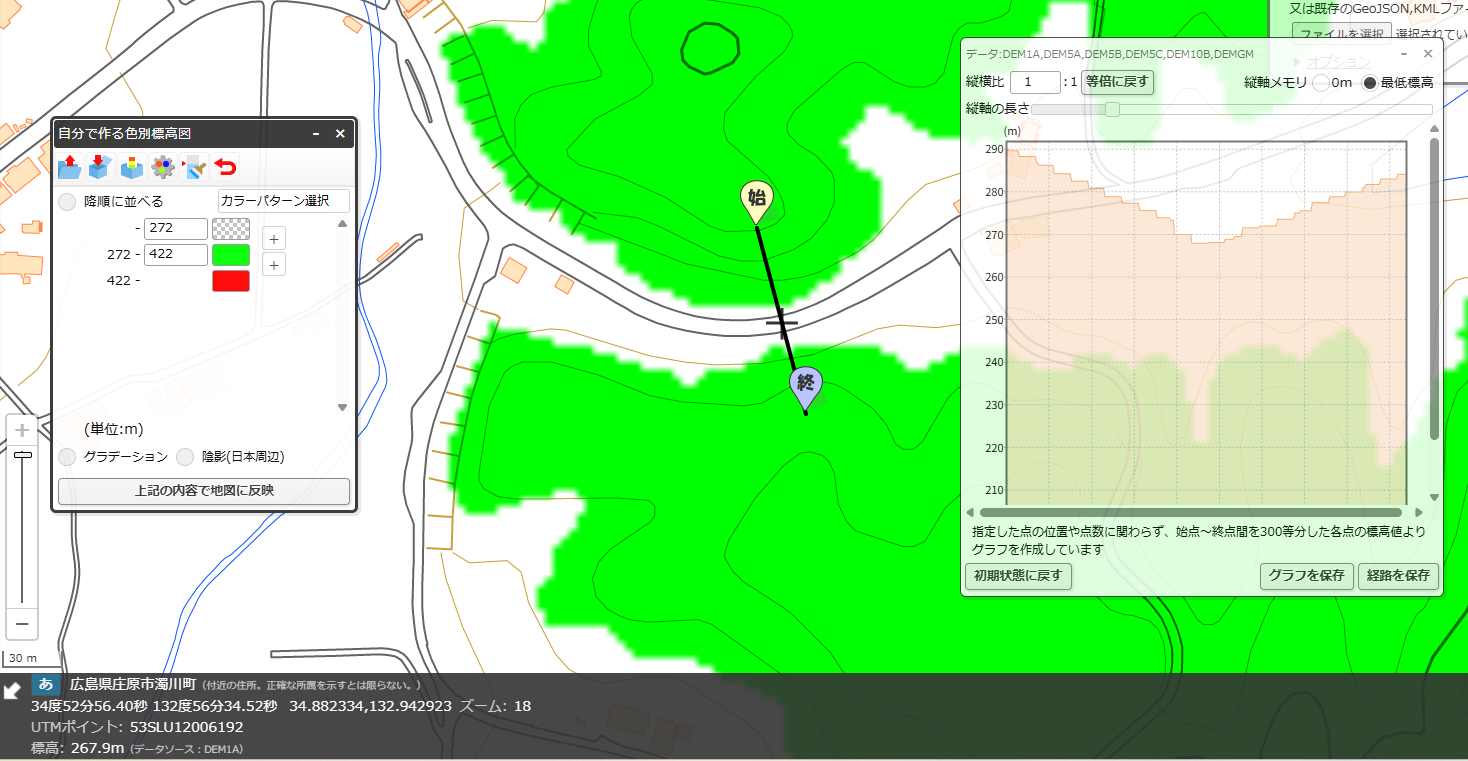
Task: Click the box icon with rainbow color bar
Action: [131, 166]
